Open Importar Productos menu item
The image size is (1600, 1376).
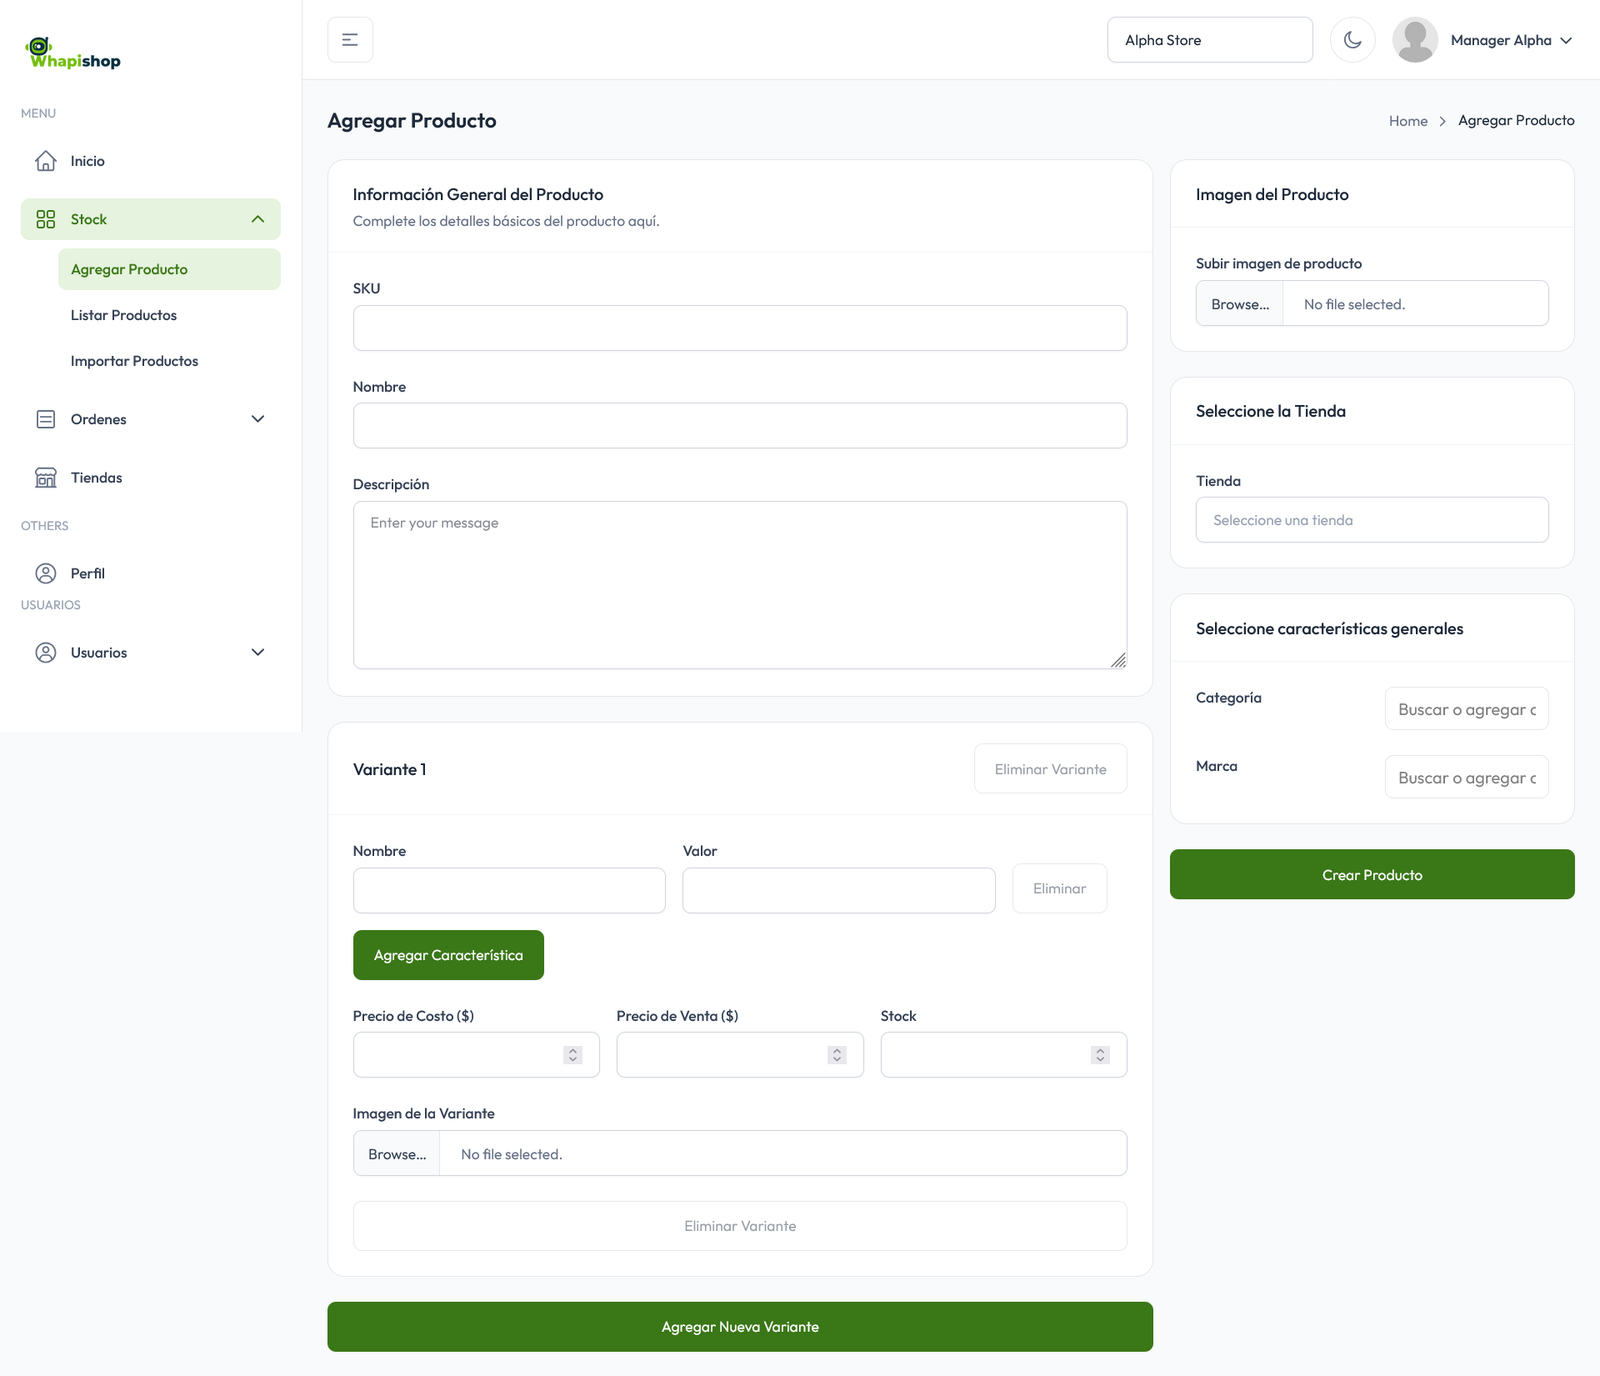(134, 361)
